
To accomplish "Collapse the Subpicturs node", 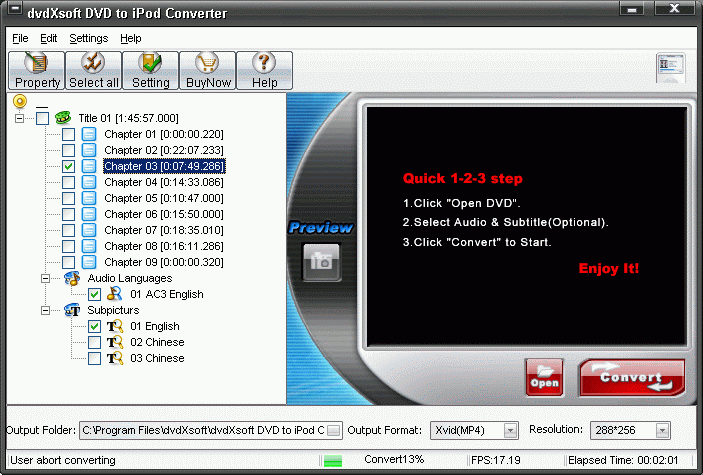I will click(45, 310).
